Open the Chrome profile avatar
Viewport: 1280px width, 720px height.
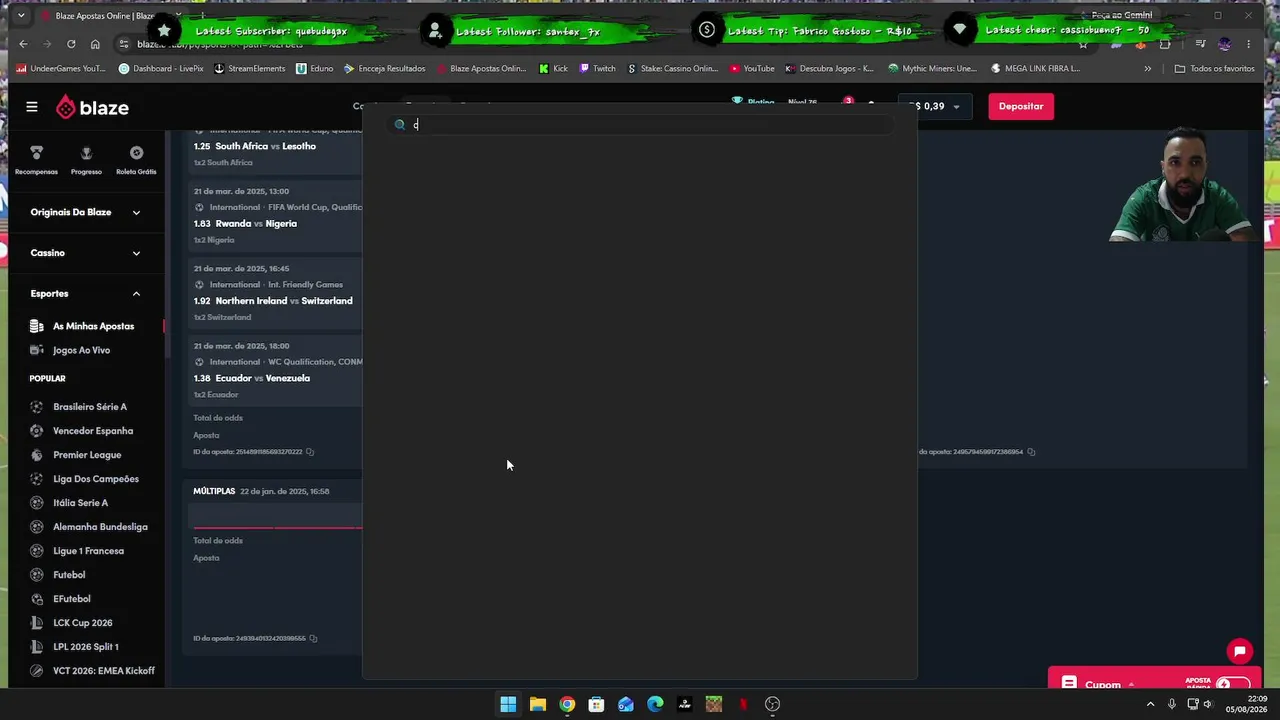pyautogui.click(x=1225, y=44)
